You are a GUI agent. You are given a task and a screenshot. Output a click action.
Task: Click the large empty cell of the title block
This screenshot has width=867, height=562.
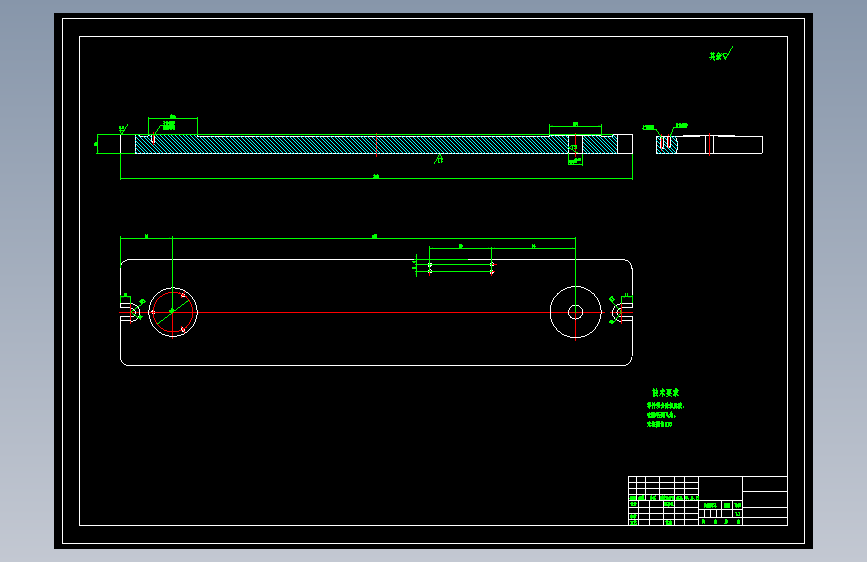click(720, 488)
